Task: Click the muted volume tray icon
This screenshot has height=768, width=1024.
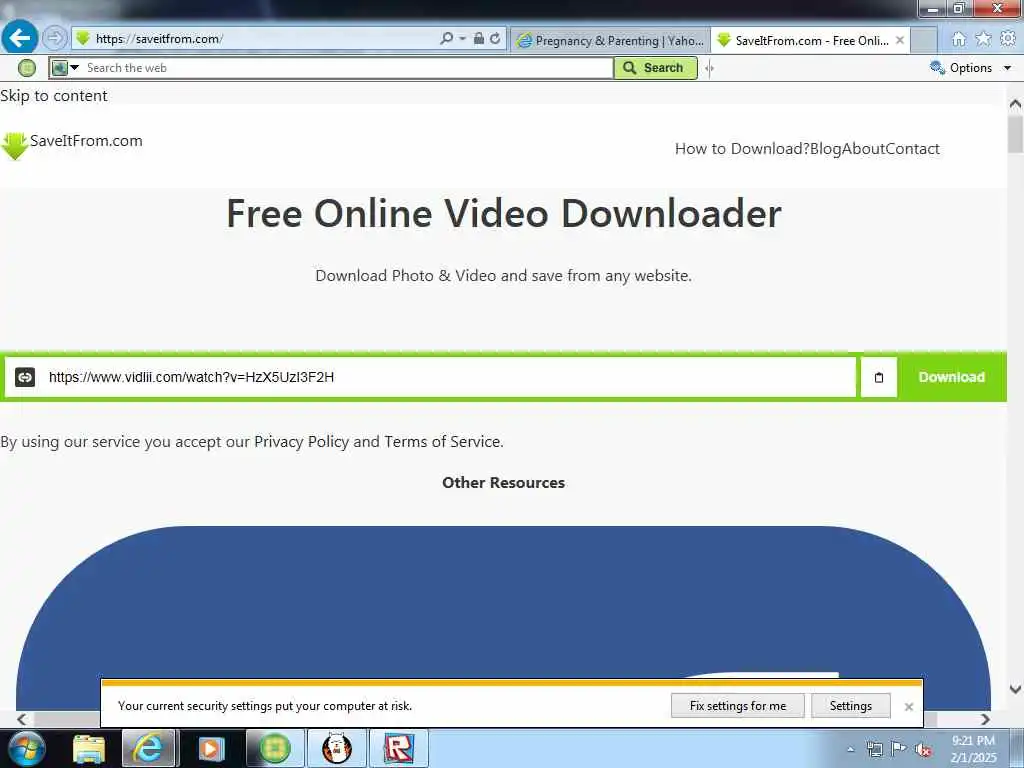Action: coord(923,749)
